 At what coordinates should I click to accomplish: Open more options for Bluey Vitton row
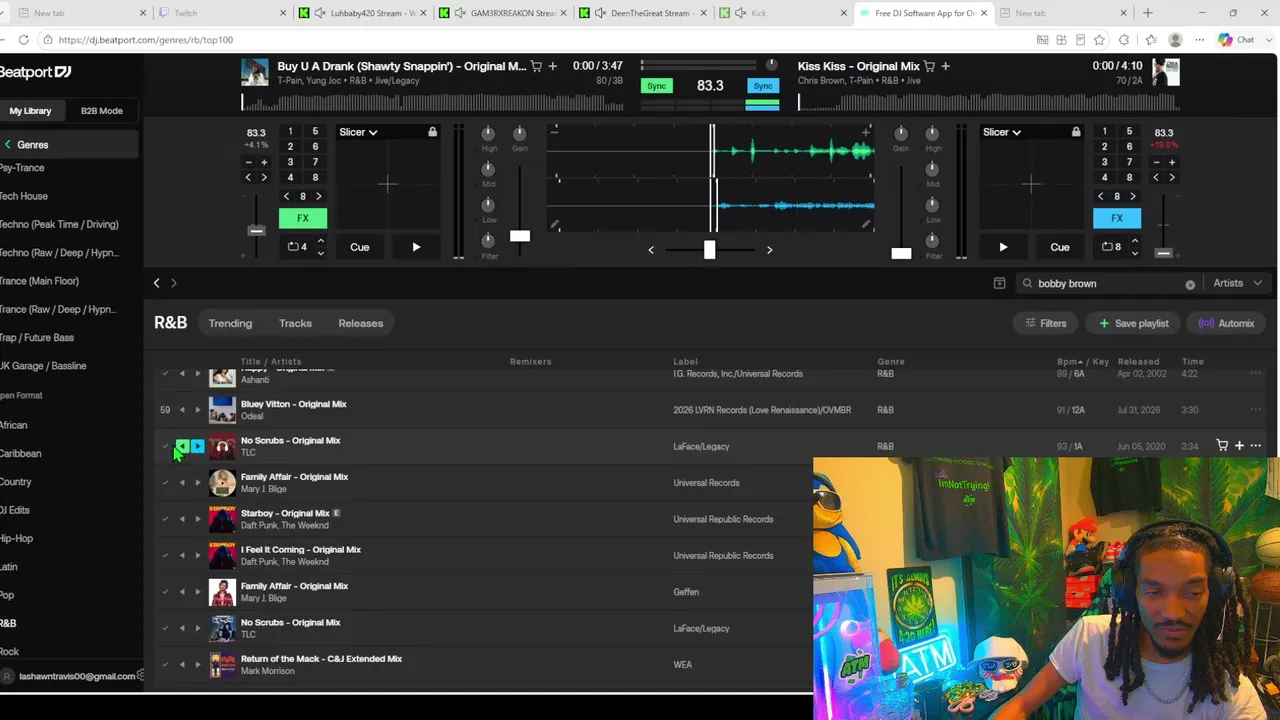[x=1256, y=410]
